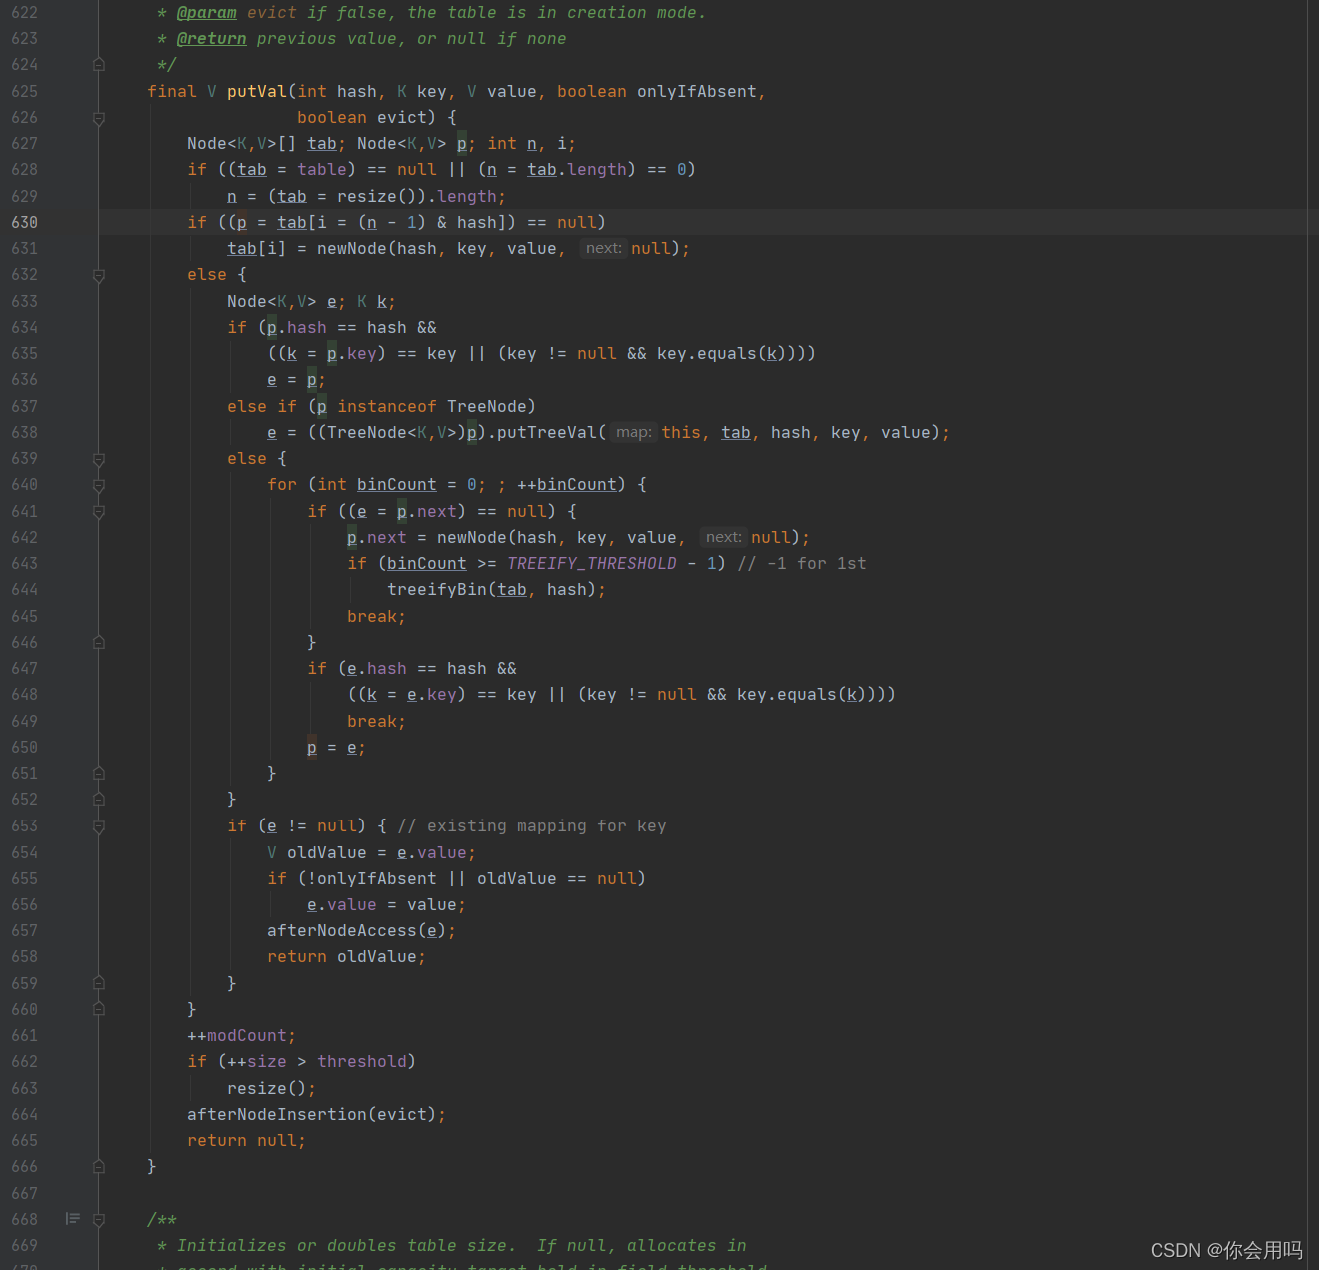Click line number 640 in gutter
This screenshot has height=1270, width=1319.
click(x=25, y=484)
